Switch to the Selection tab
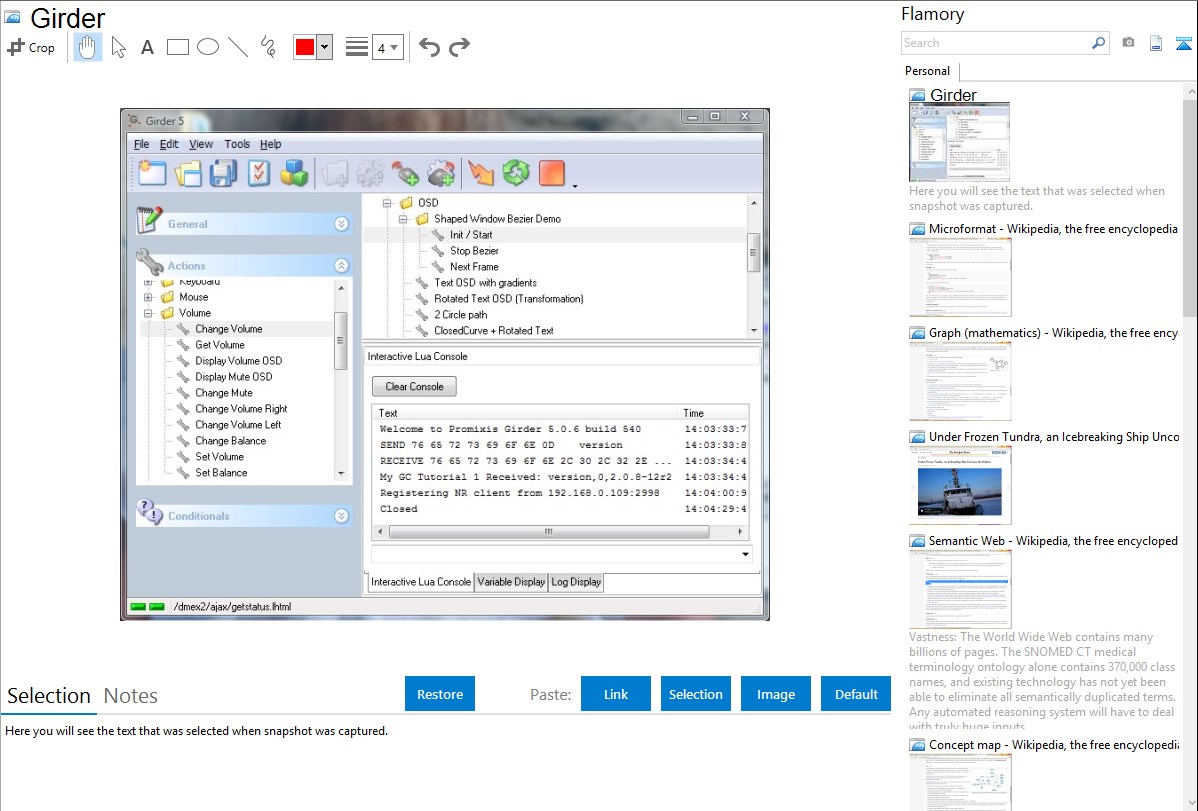 pos(49,696)
